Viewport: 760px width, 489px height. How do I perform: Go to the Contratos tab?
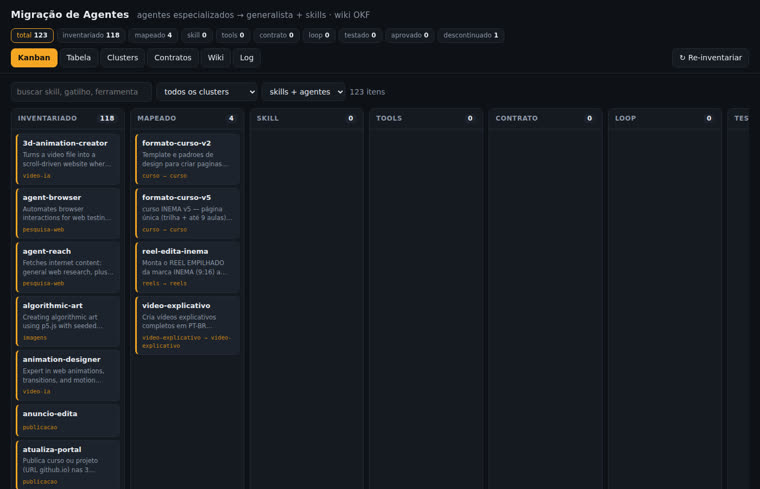pyautogui.click(x=173, y=58)
